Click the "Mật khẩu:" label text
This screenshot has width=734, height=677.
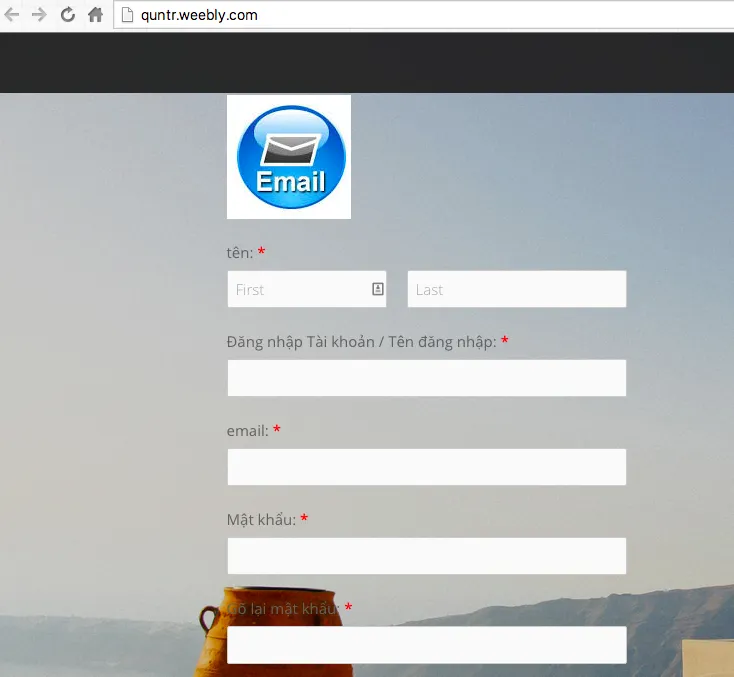tap(261, 520)
